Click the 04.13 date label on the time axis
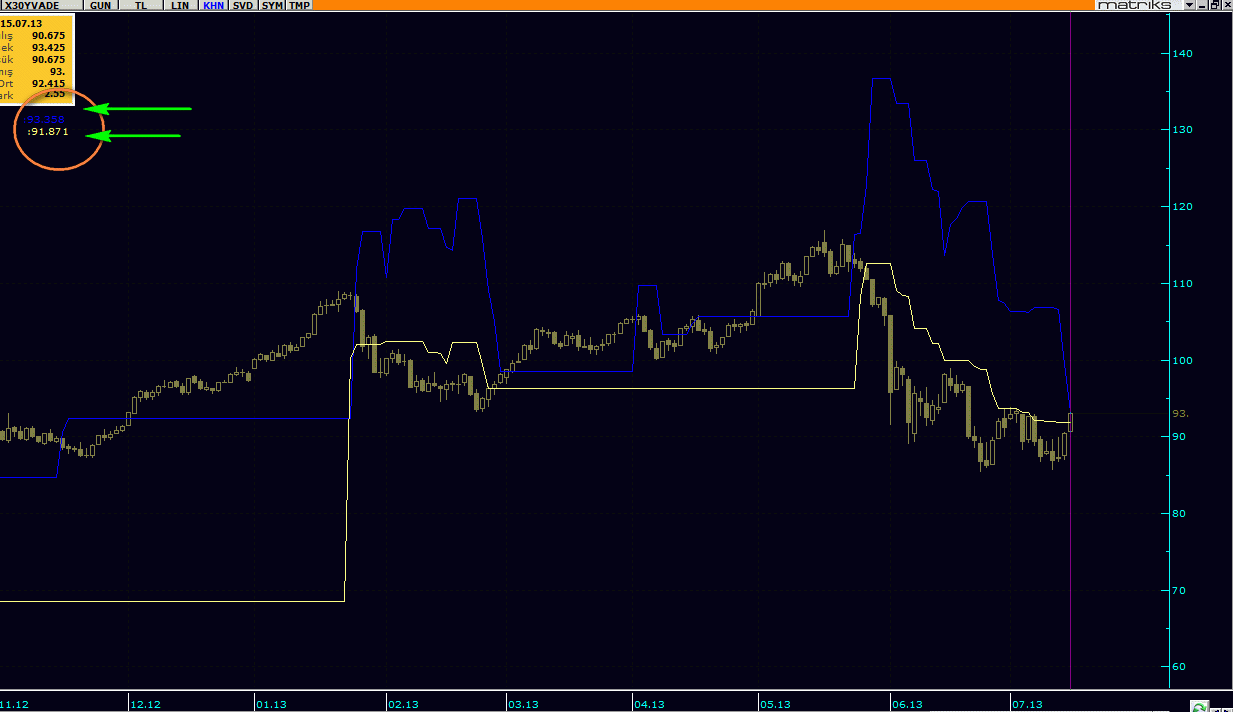Image resolution: width=1233 pixels, height=712 pixels. (649, 704)
